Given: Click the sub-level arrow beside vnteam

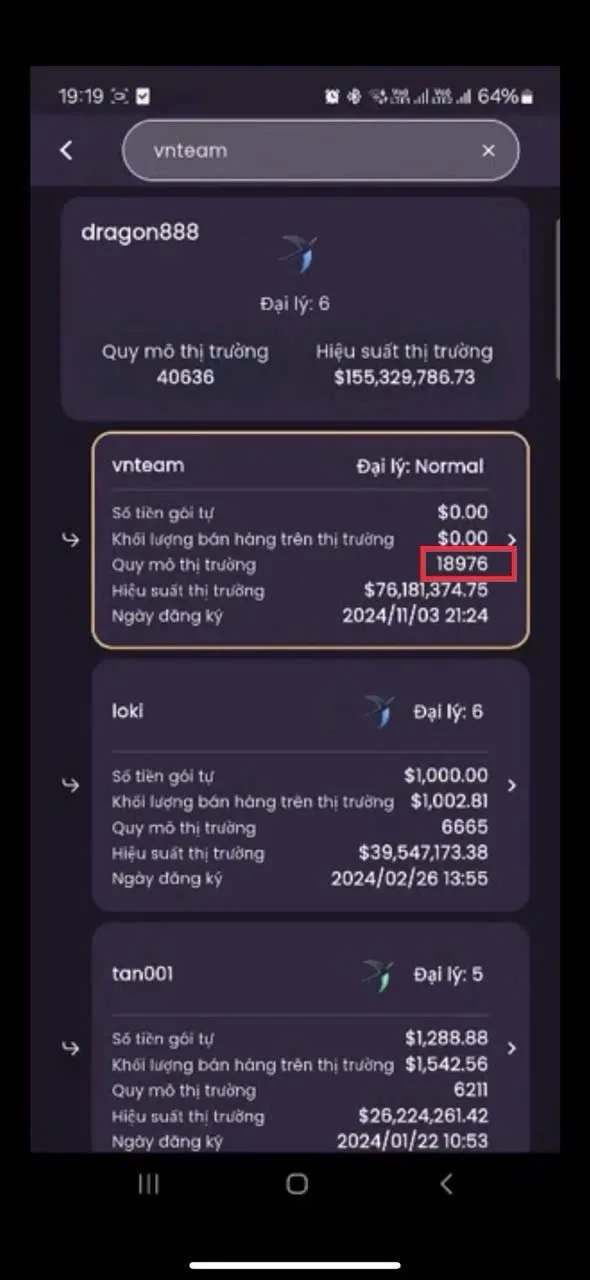Looking at the screenshot, I should [x=70, y=540].
